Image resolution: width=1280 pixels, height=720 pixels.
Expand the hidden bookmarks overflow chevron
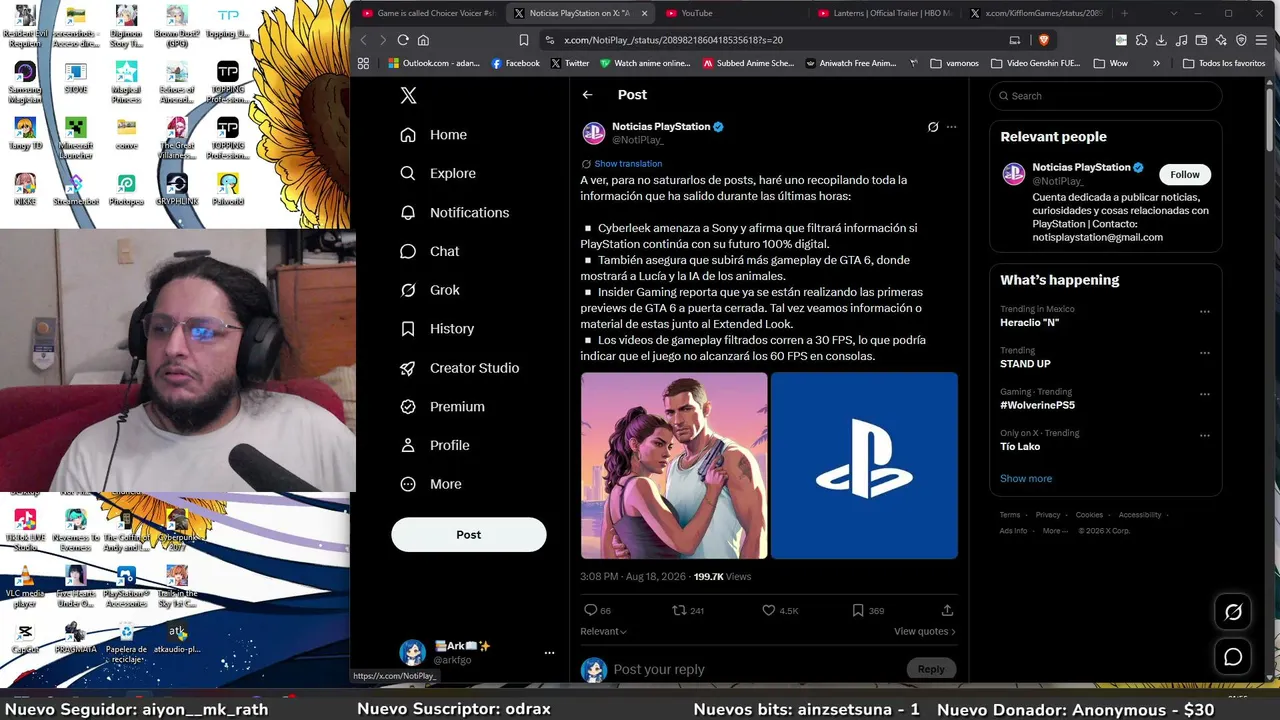coord(1157,63)
